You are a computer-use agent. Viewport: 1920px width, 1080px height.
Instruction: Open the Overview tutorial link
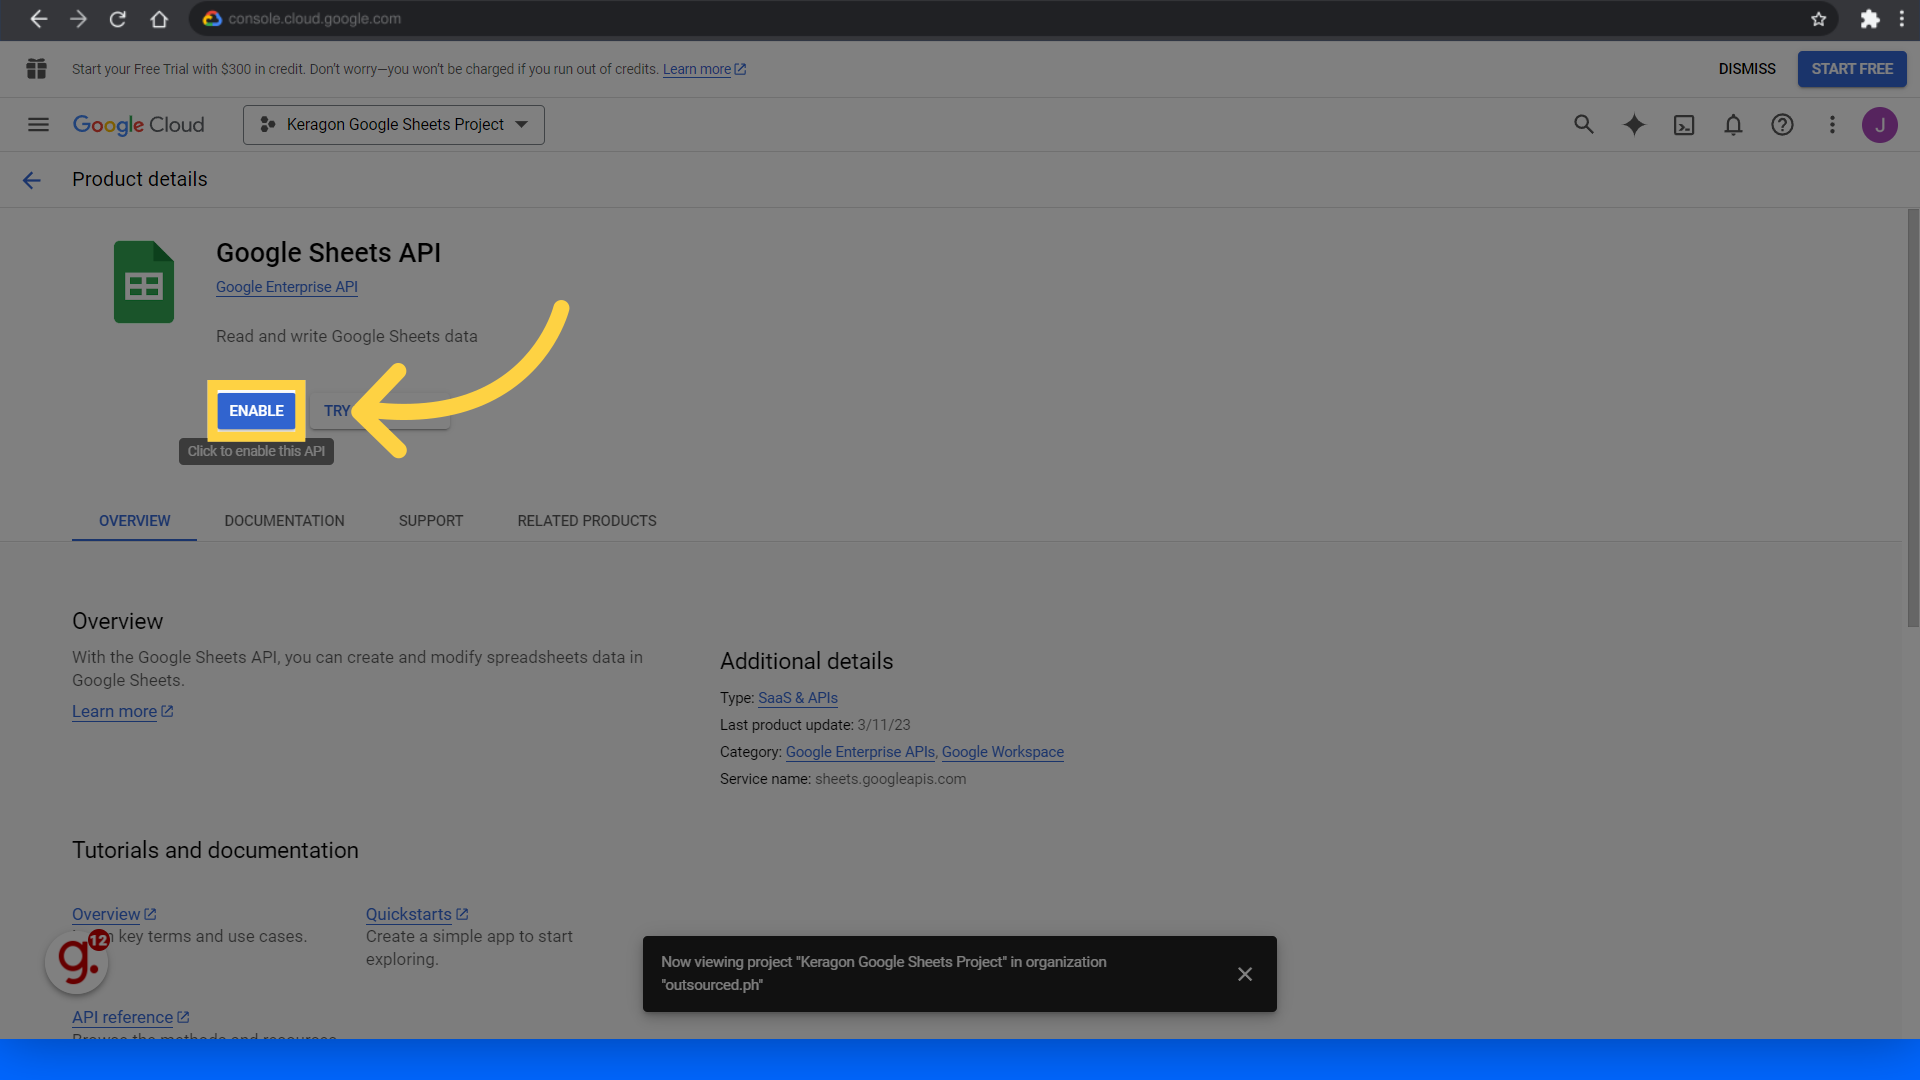114,915
